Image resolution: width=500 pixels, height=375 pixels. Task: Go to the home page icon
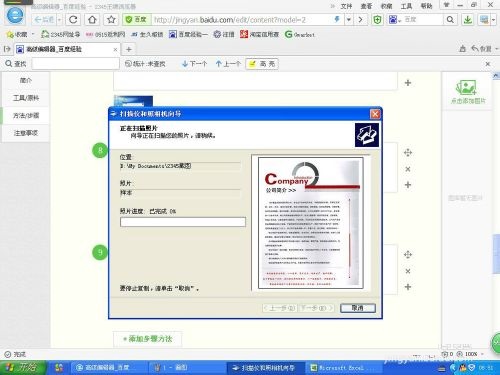pyautogui.click(x=92, y=20)
